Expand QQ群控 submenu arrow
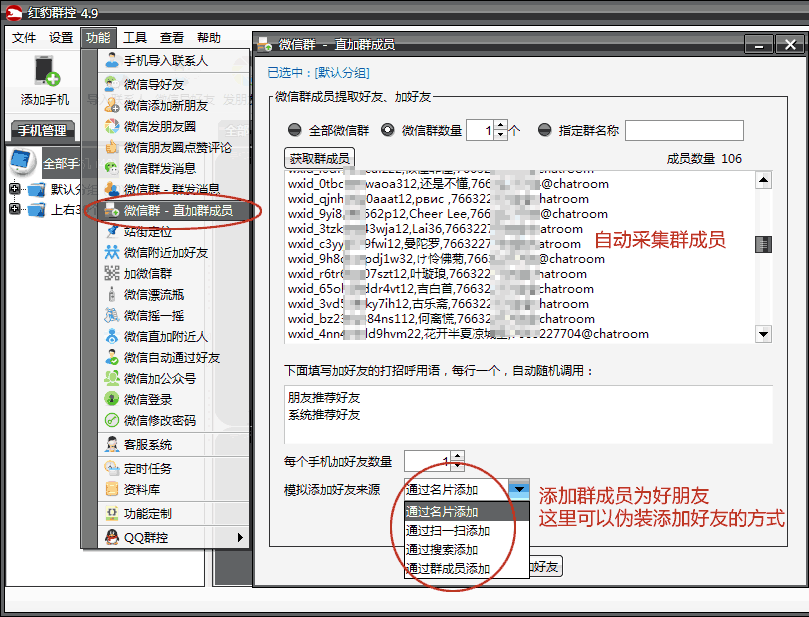Screen dimensions: 809x617 [x=240, y=537]
